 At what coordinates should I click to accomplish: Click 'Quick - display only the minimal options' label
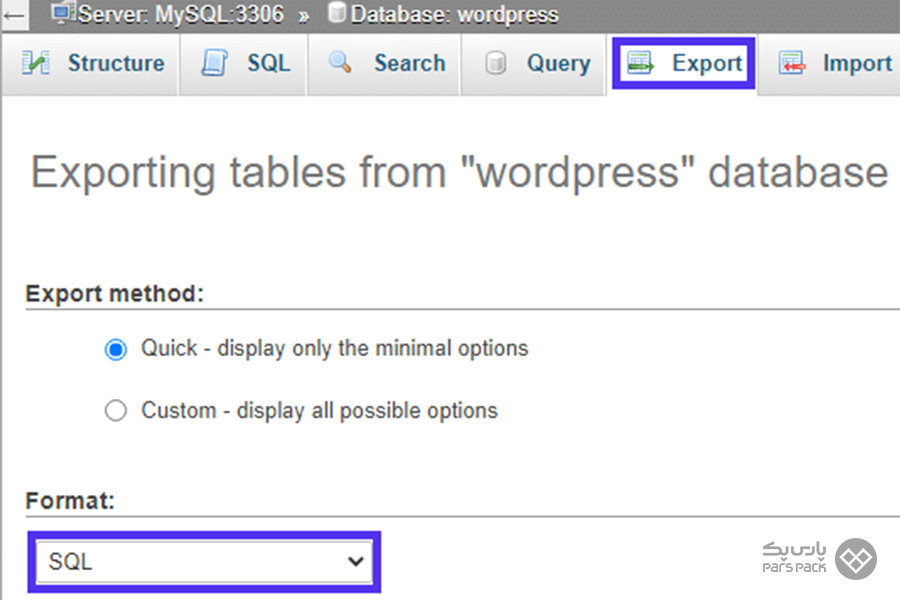point(335,349)
